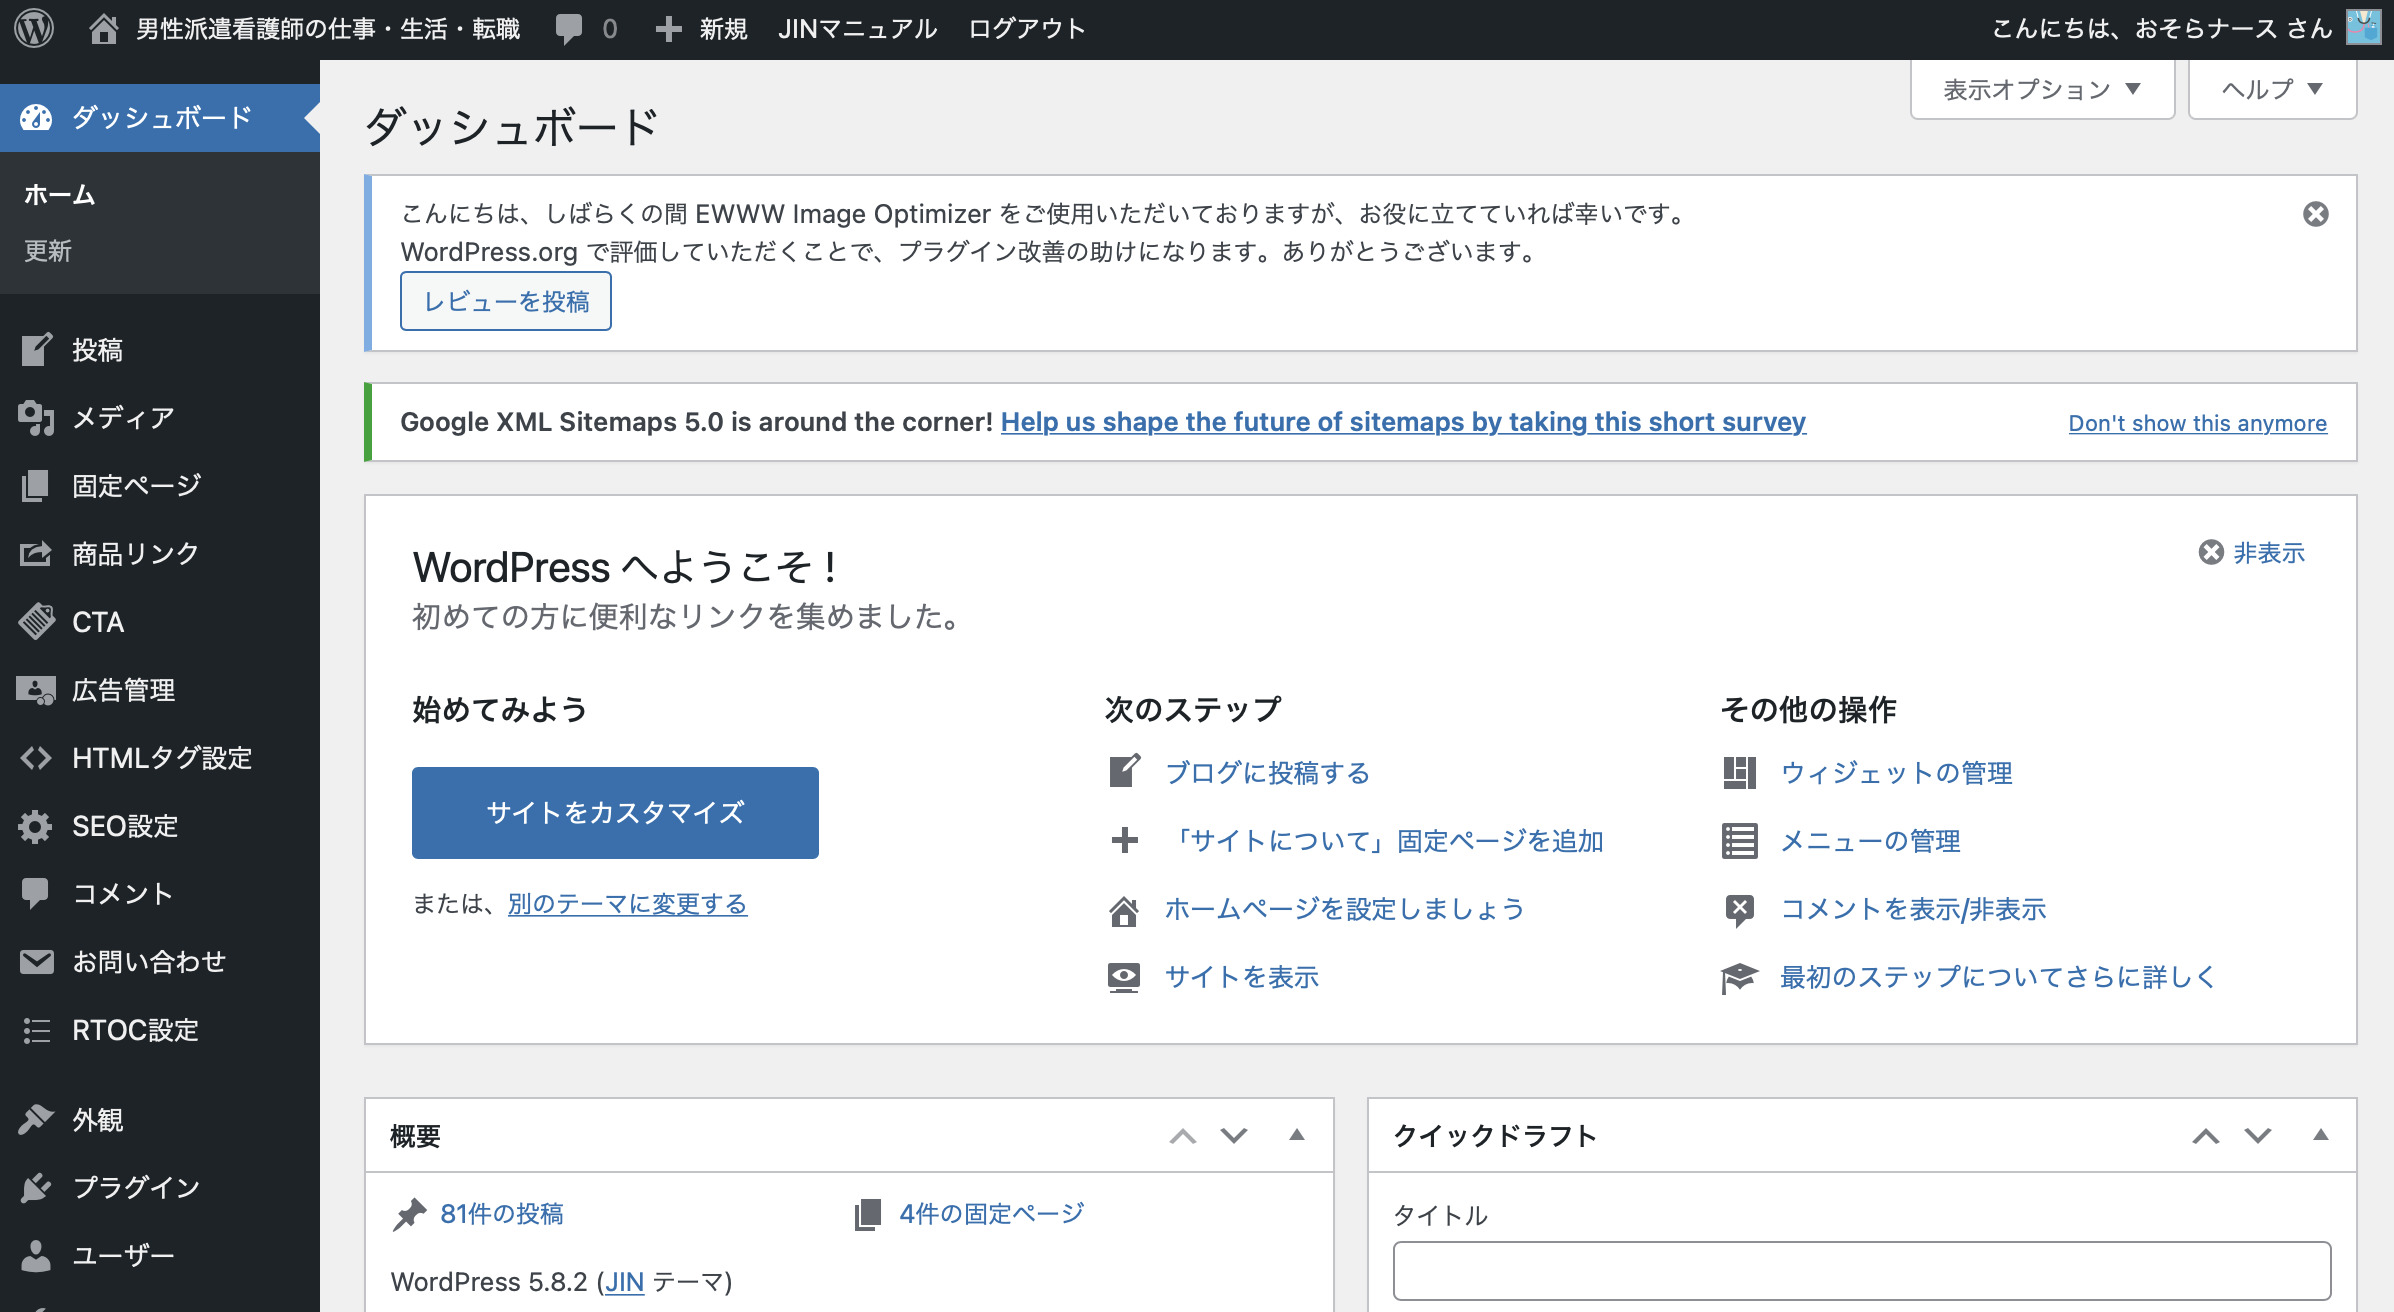
Task: Click the JIN theme link
Action: [625, 1282]
